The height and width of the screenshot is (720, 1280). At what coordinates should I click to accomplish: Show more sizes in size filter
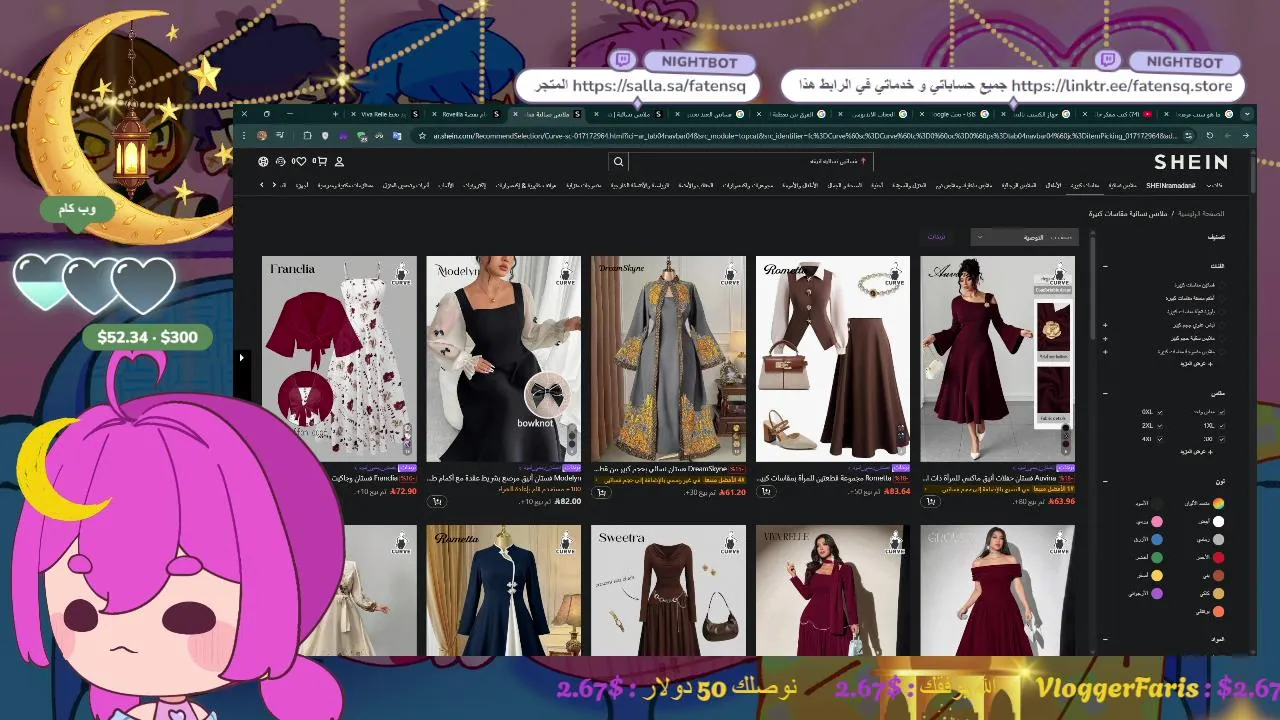1196,452
